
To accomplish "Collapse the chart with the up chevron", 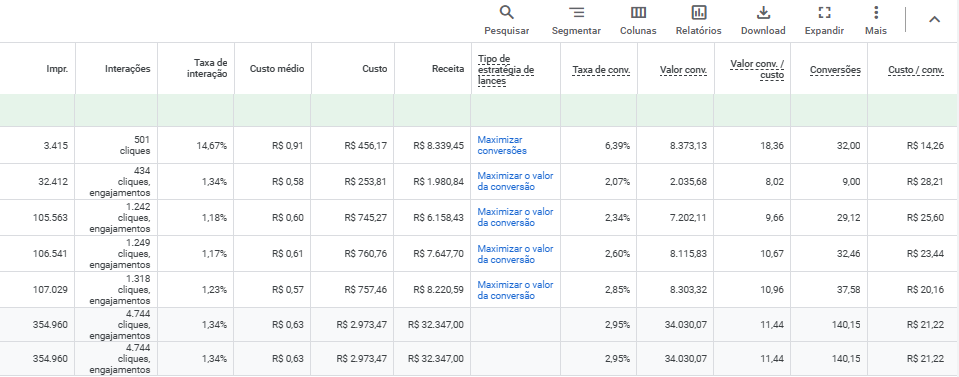I will (934, 20).
